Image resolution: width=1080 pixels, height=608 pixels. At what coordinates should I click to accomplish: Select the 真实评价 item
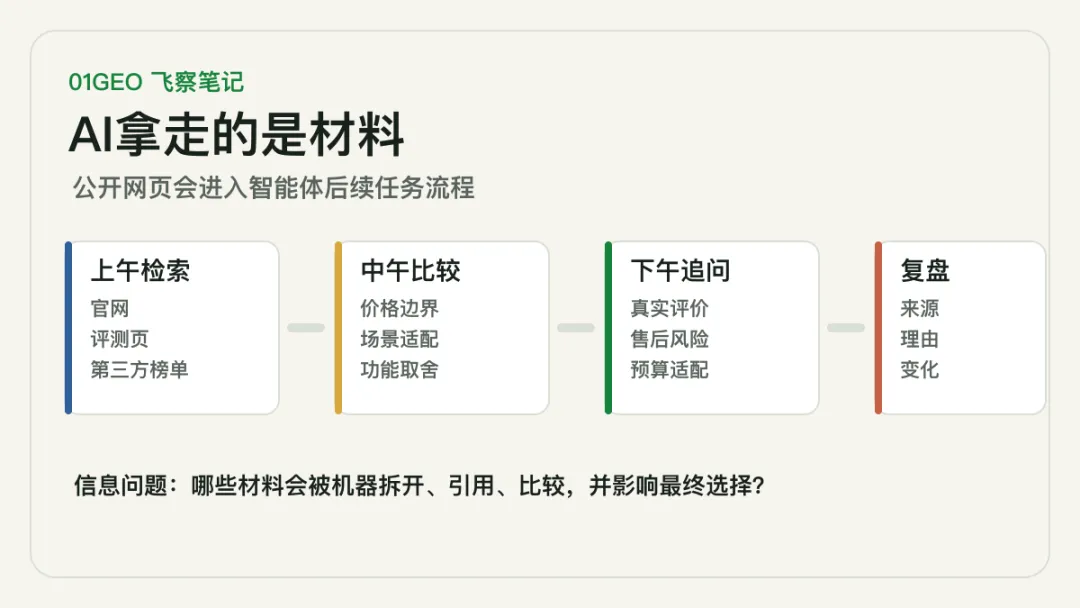(x=669, y=308)
